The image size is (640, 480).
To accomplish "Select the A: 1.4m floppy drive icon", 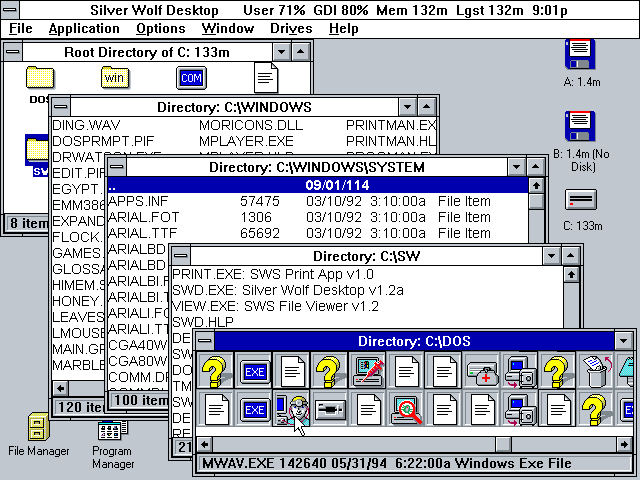I will (x=580, y=54).
